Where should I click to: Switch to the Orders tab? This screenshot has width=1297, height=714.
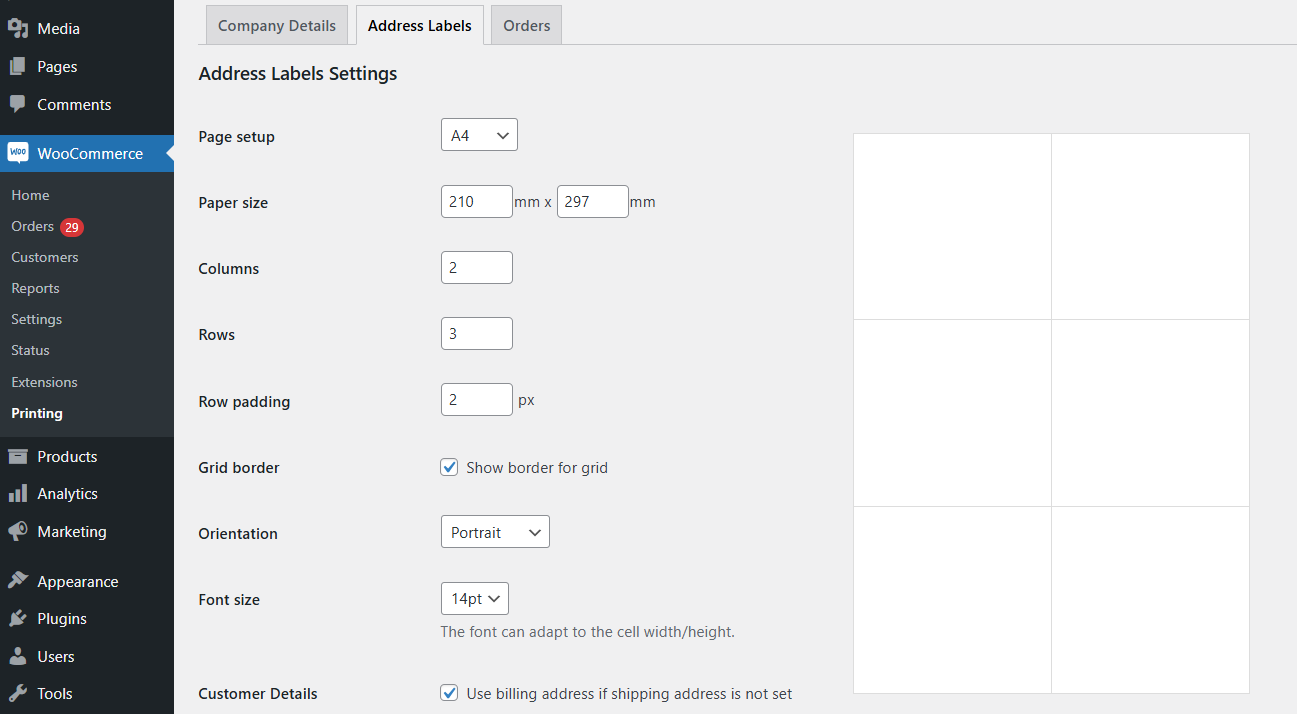tap(527, 26)
